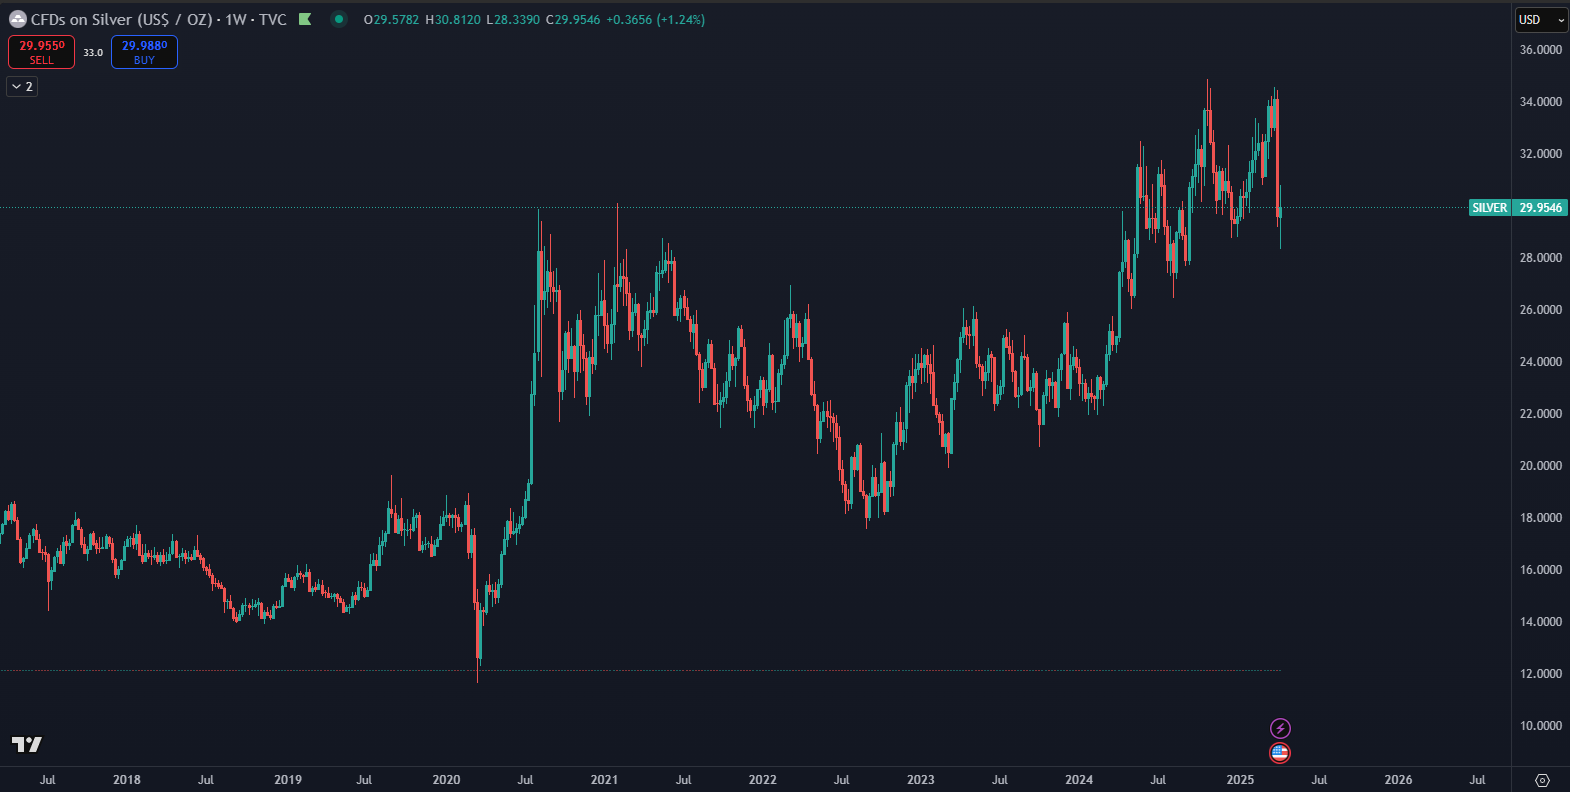Screen dimensions: 1570x792
Task: Click the 2020 label on the time axis
Action: click(x=446, y=780)
